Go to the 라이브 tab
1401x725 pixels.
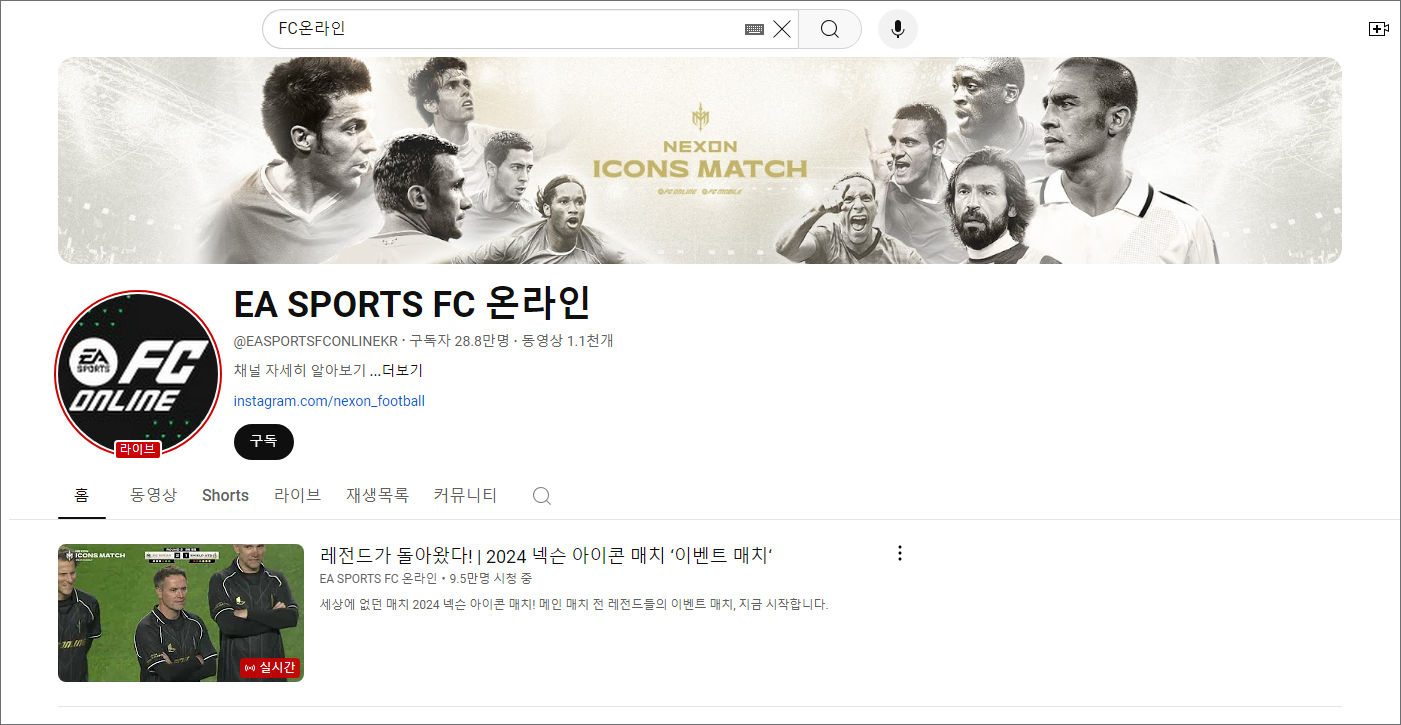[x=298, y=495]
